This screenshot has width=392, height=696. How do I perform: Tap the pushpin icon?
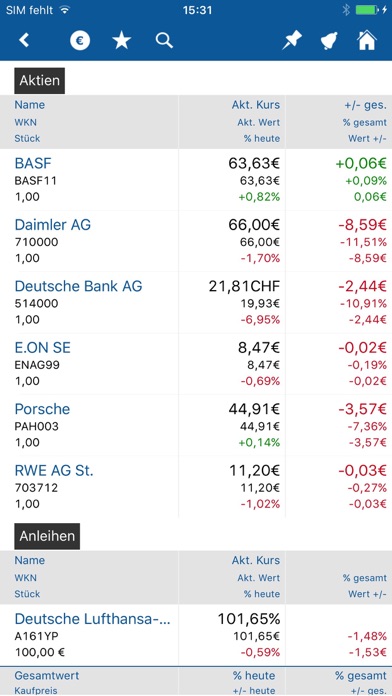[292, 41]
